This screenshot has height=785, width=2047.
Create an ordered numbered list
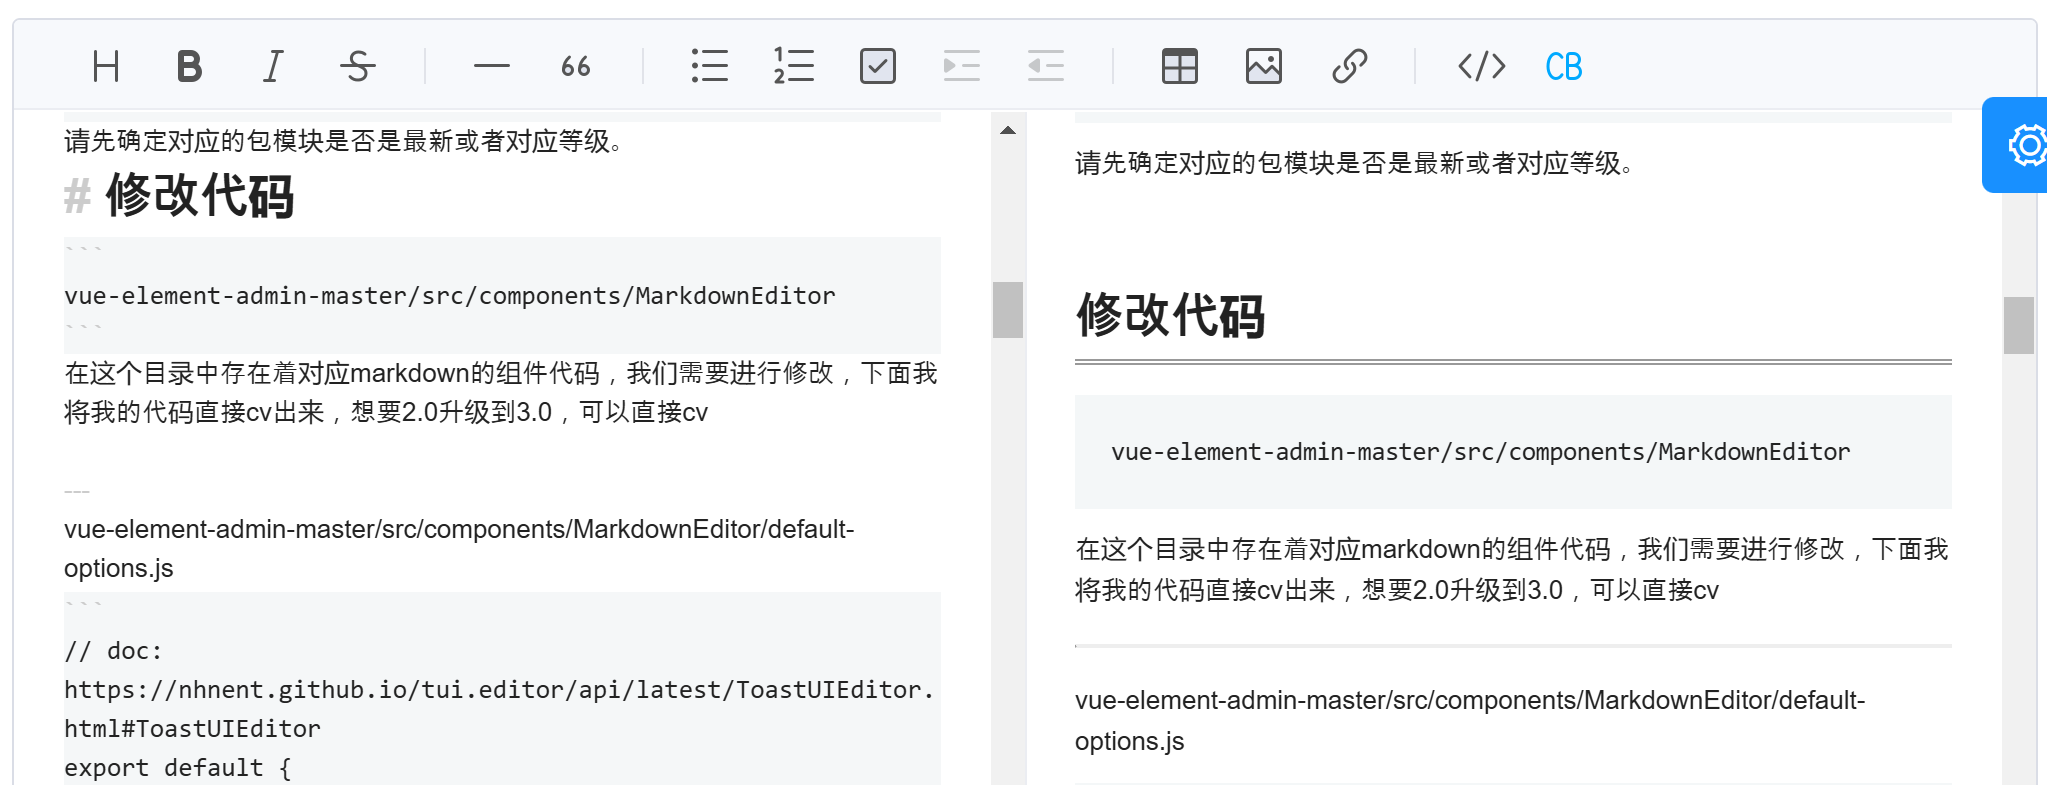click(x=794, y=67)
